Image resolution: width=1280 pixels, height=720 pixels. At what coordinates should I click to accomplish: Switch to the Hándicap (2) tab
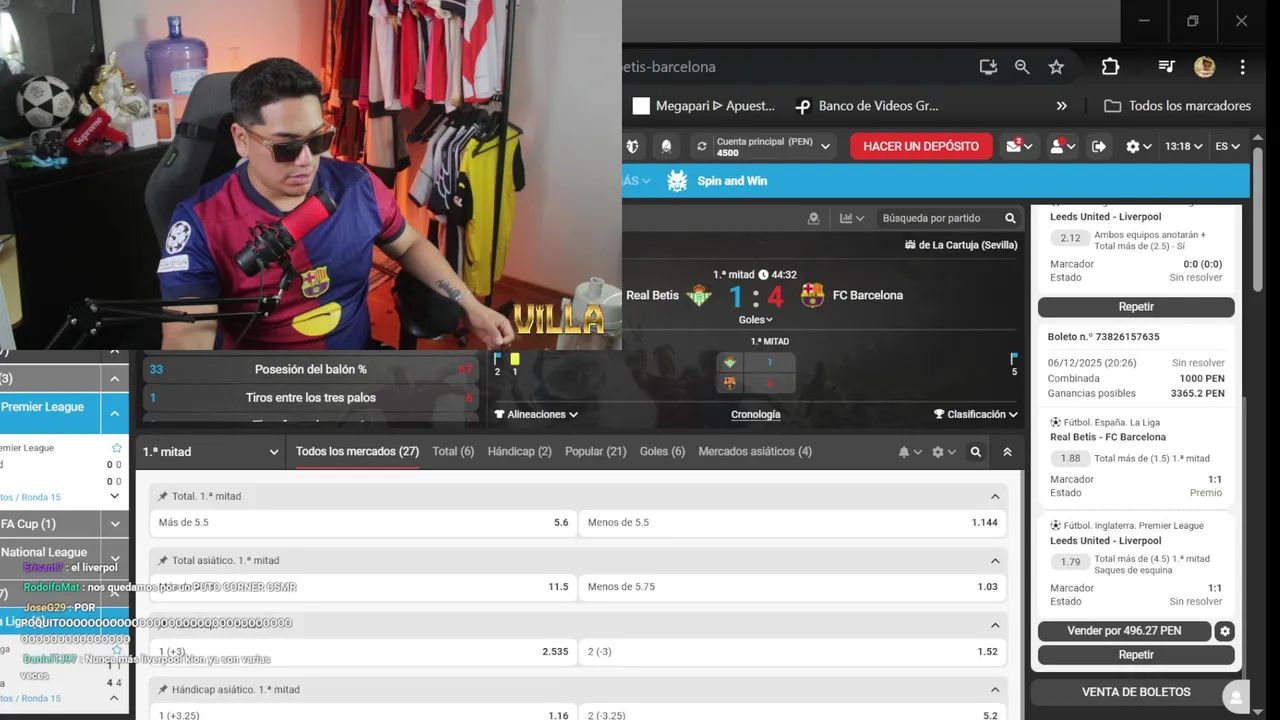pyautogui.click(x=519, y=452)
